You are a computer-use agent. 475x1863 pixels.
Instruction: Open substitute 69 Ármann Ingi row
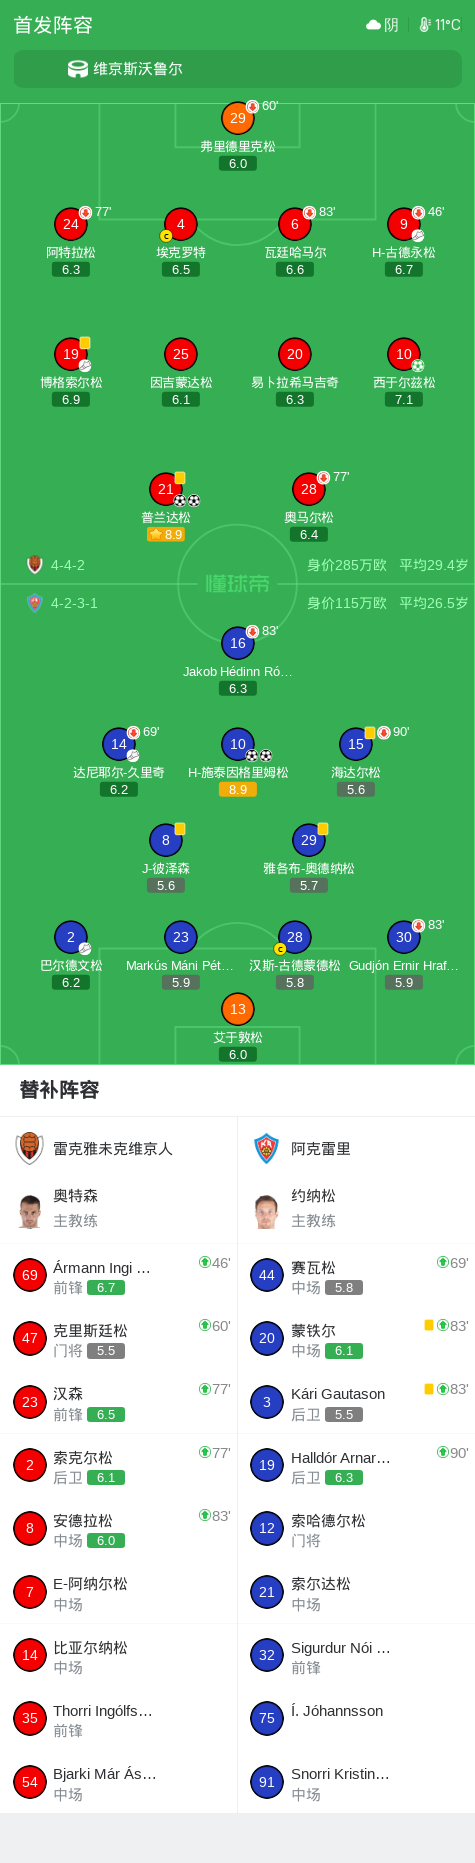tap(119, 1275)
